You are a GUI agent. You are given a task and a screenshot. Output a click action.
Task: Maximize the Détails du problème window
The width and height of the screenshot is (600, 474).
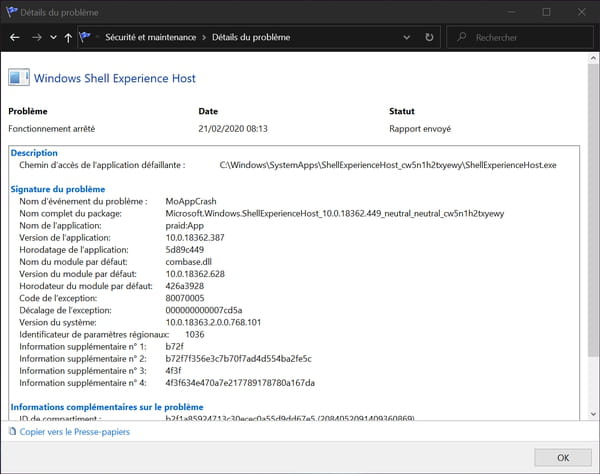point(546,12)
